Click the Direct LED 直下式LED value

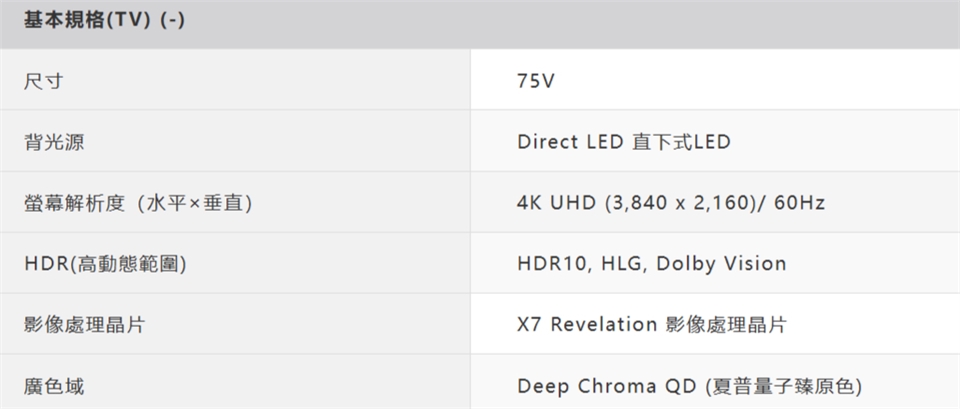tap(624, 142)
